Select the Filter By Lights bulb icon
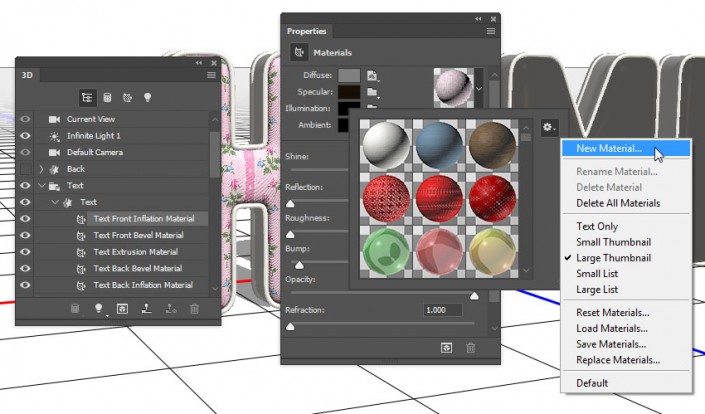Image resolution: width=705 pixels, height=414 pixels. (x=147, y=97)
